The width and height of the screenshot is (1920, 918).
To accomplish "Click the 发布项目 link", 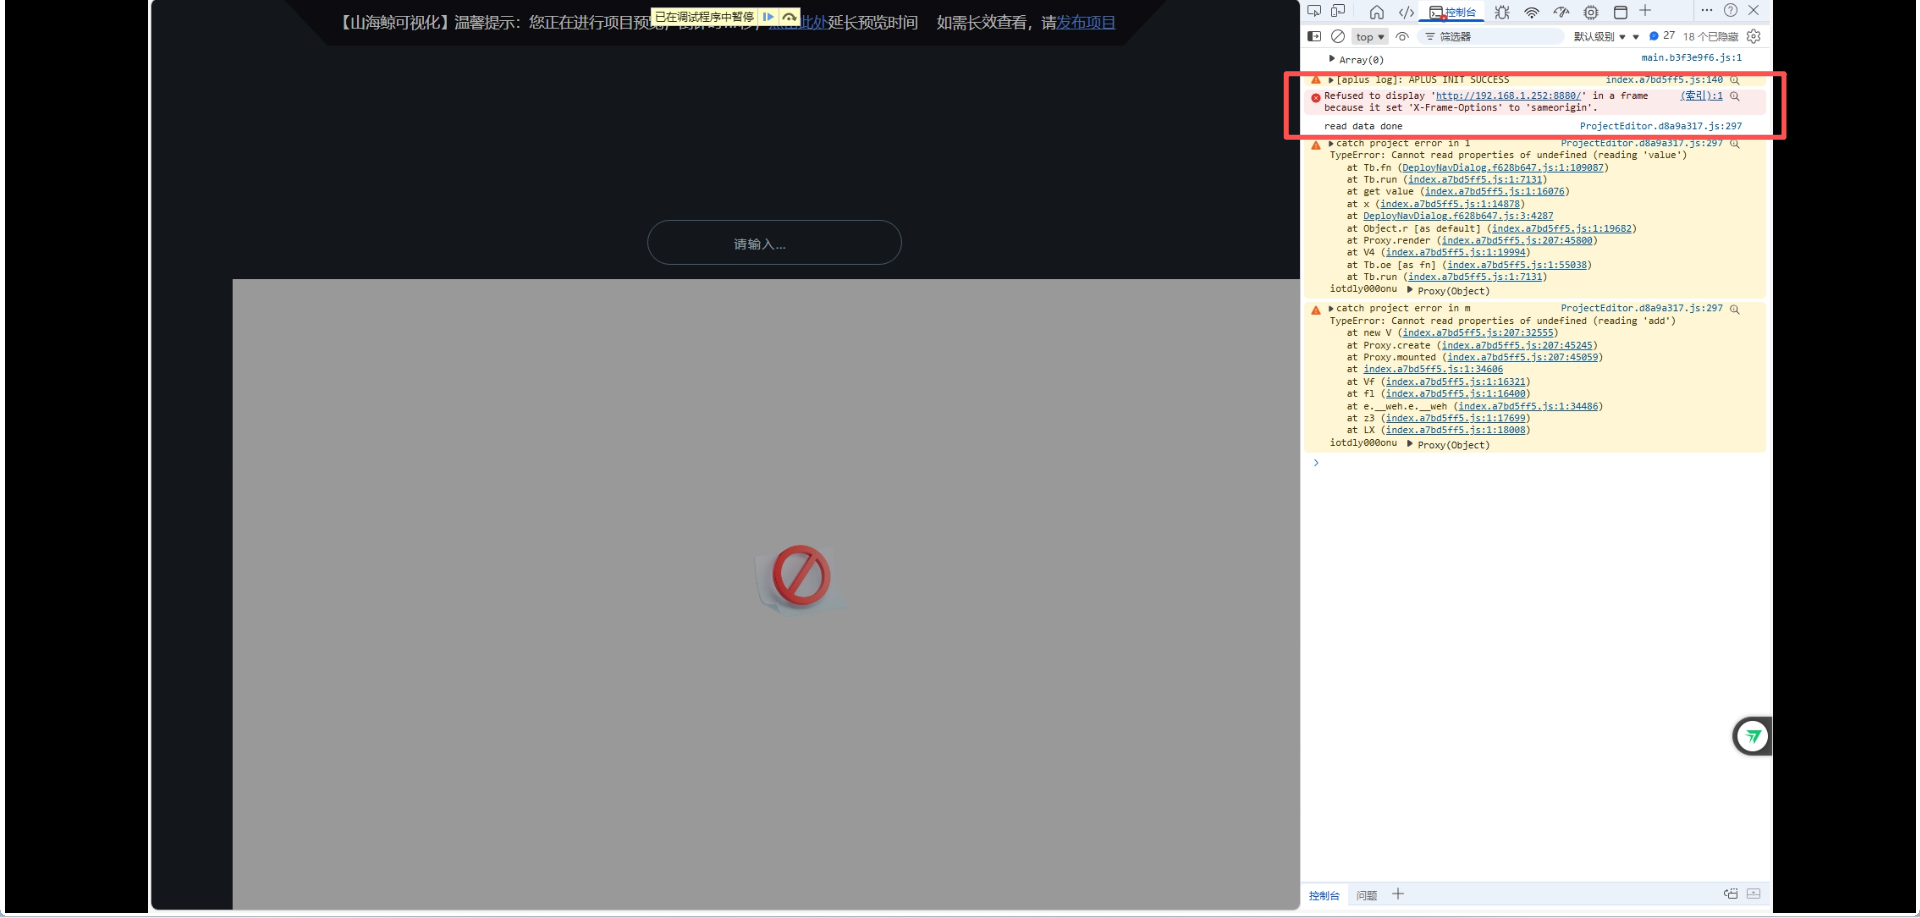I will tap(1085, 22).
